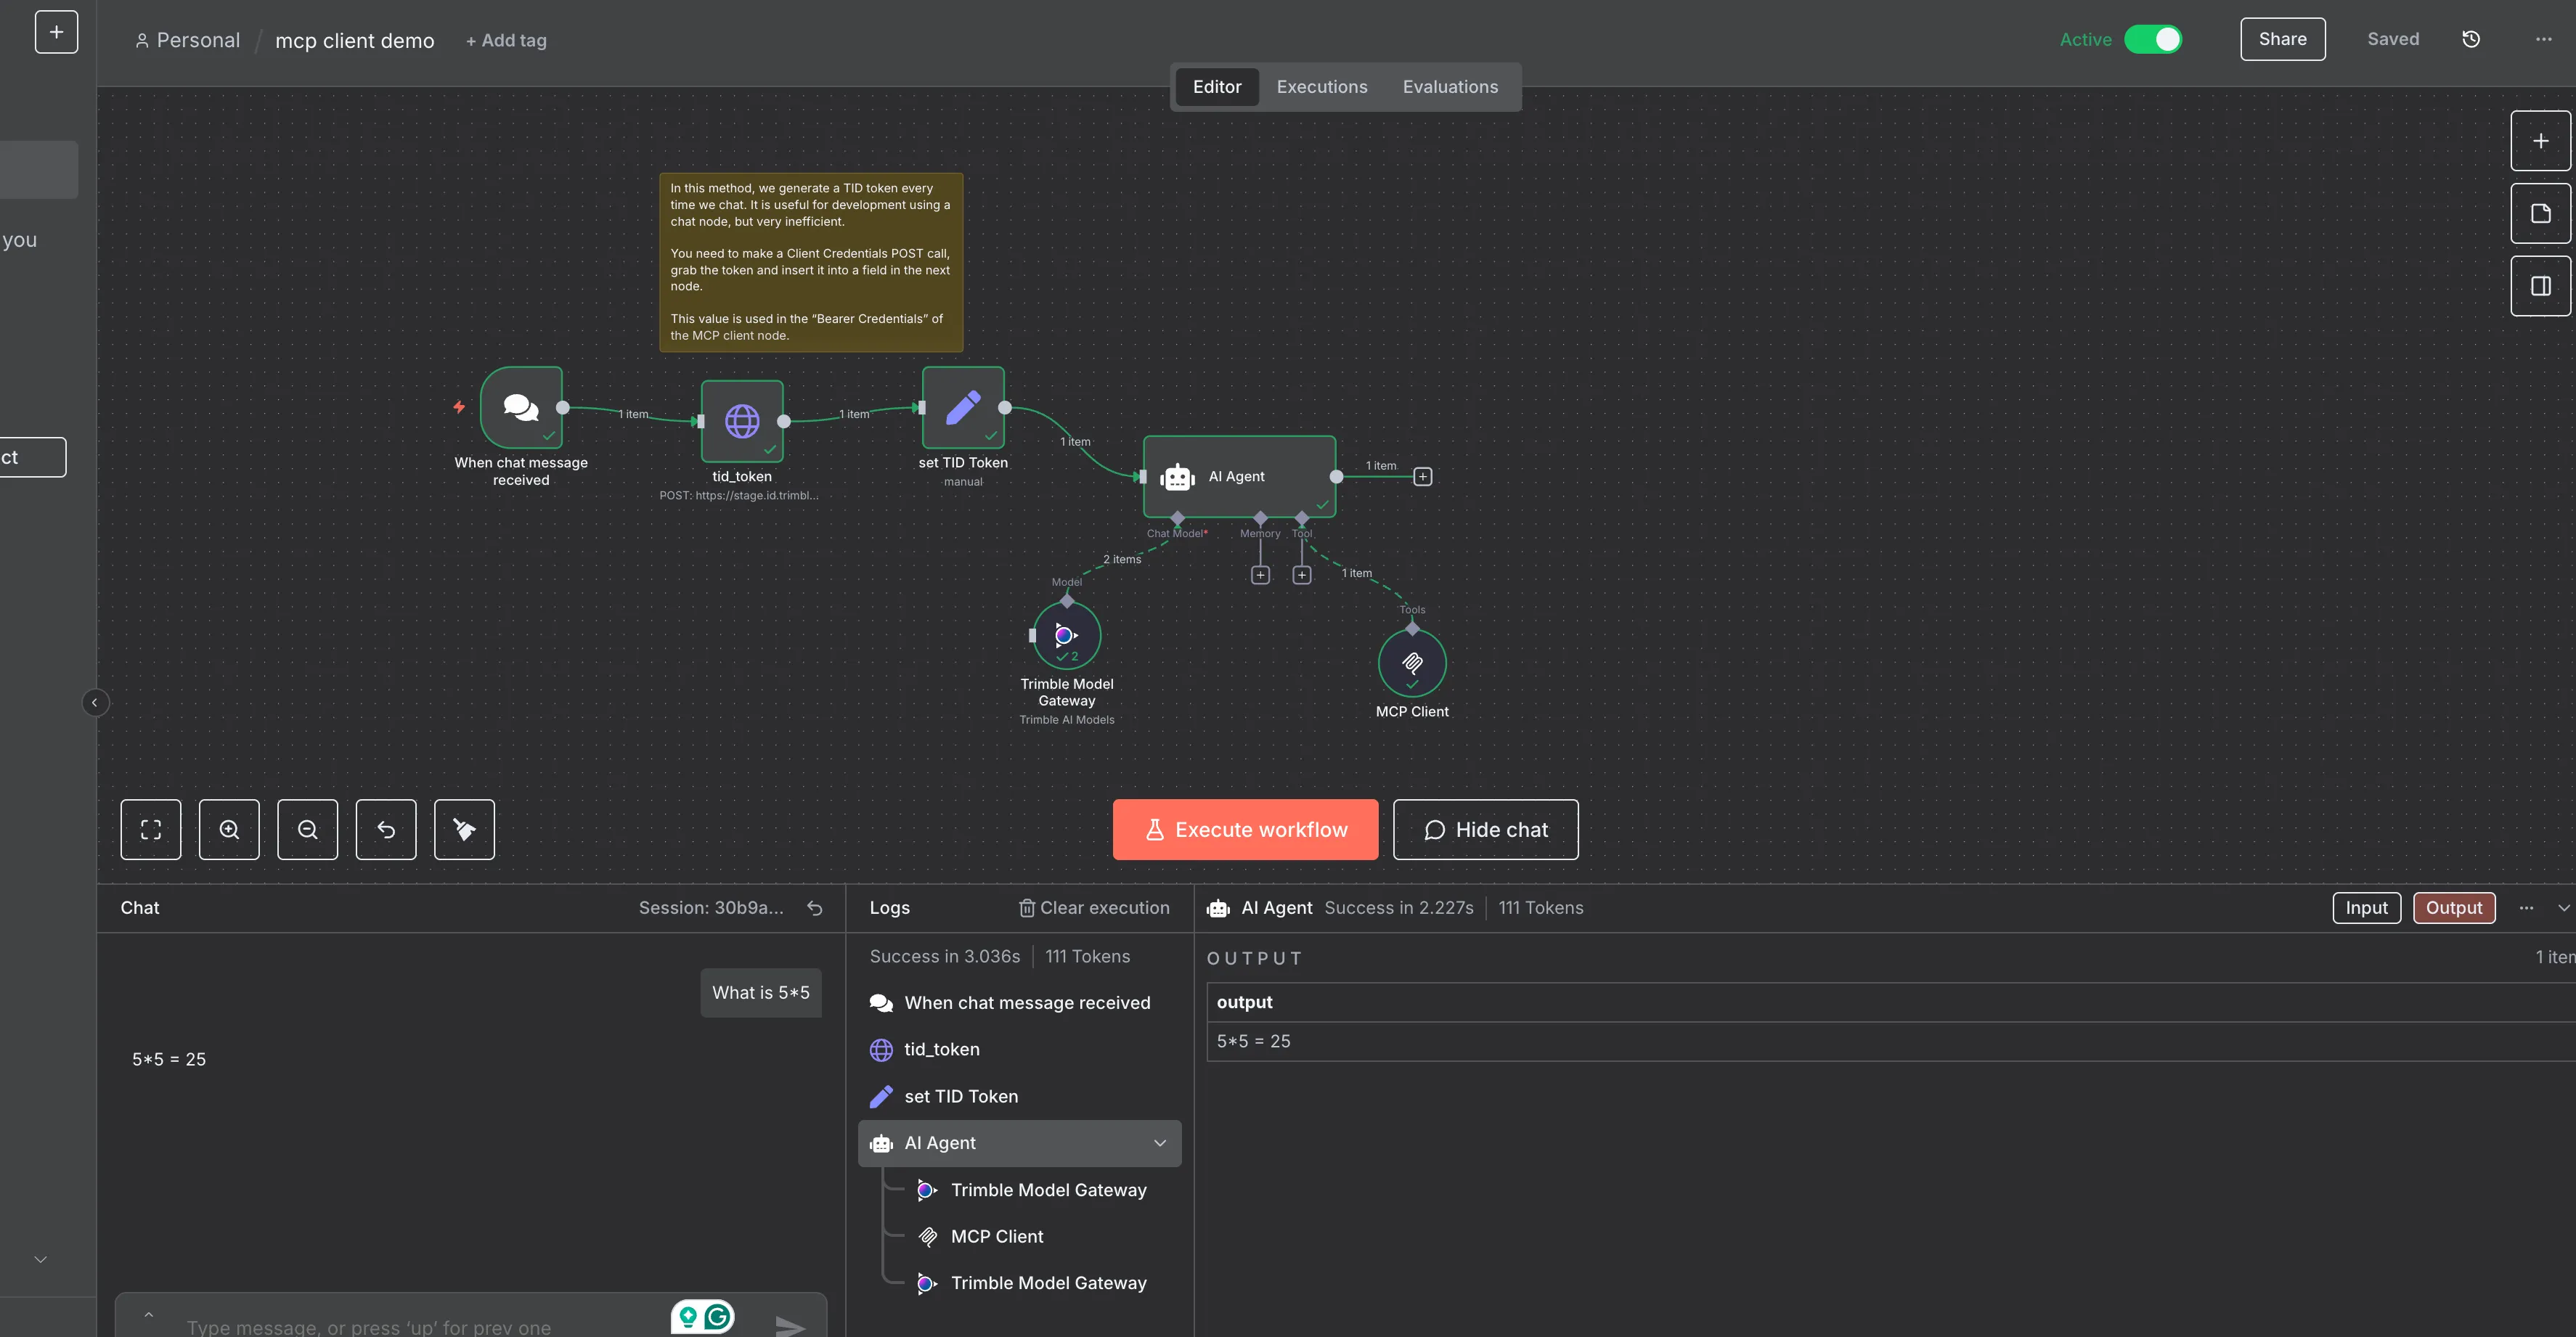Click the Hide chat button
Viewport: 2576px width, 1337px height.
1485,829
